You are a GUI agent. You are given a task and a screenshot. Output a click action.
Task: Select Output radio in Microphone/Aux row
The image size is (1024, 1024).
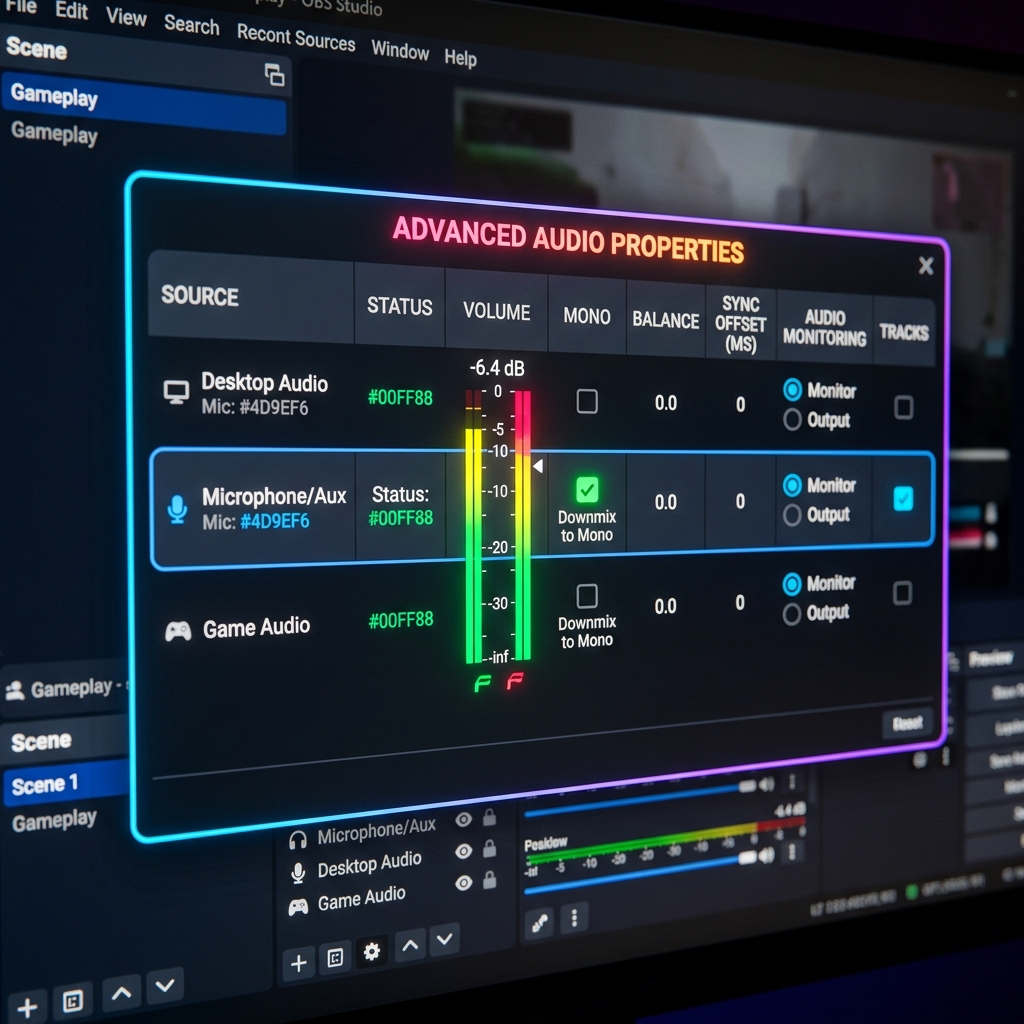[x=792, y=515]
